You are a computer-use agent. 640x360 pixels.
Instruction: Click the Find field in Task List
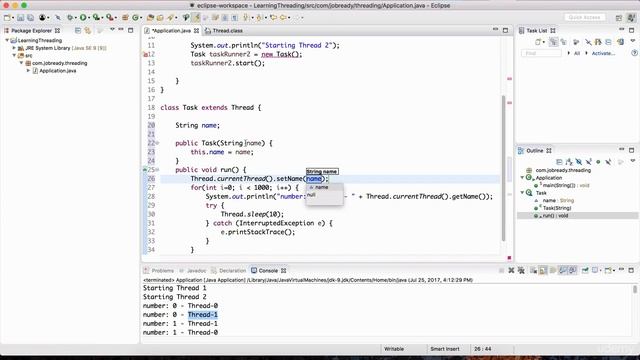pyautogui.click(x=541, y=53)
